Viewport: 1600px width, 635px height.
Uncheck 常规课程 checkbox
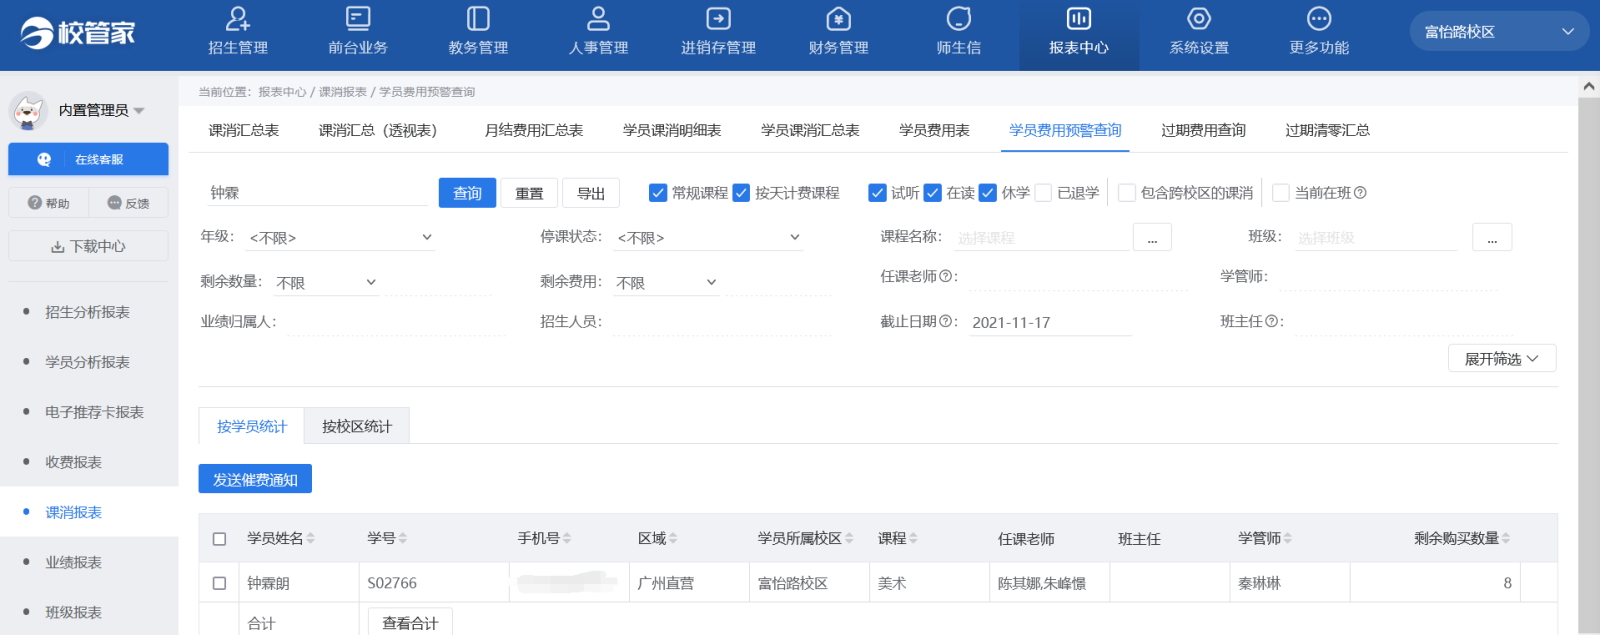658,193
